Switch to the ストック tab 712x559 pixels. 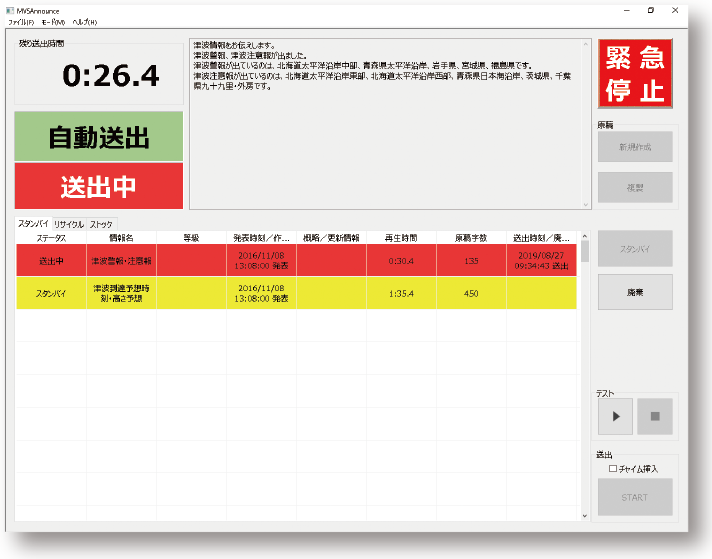(102, 224)
